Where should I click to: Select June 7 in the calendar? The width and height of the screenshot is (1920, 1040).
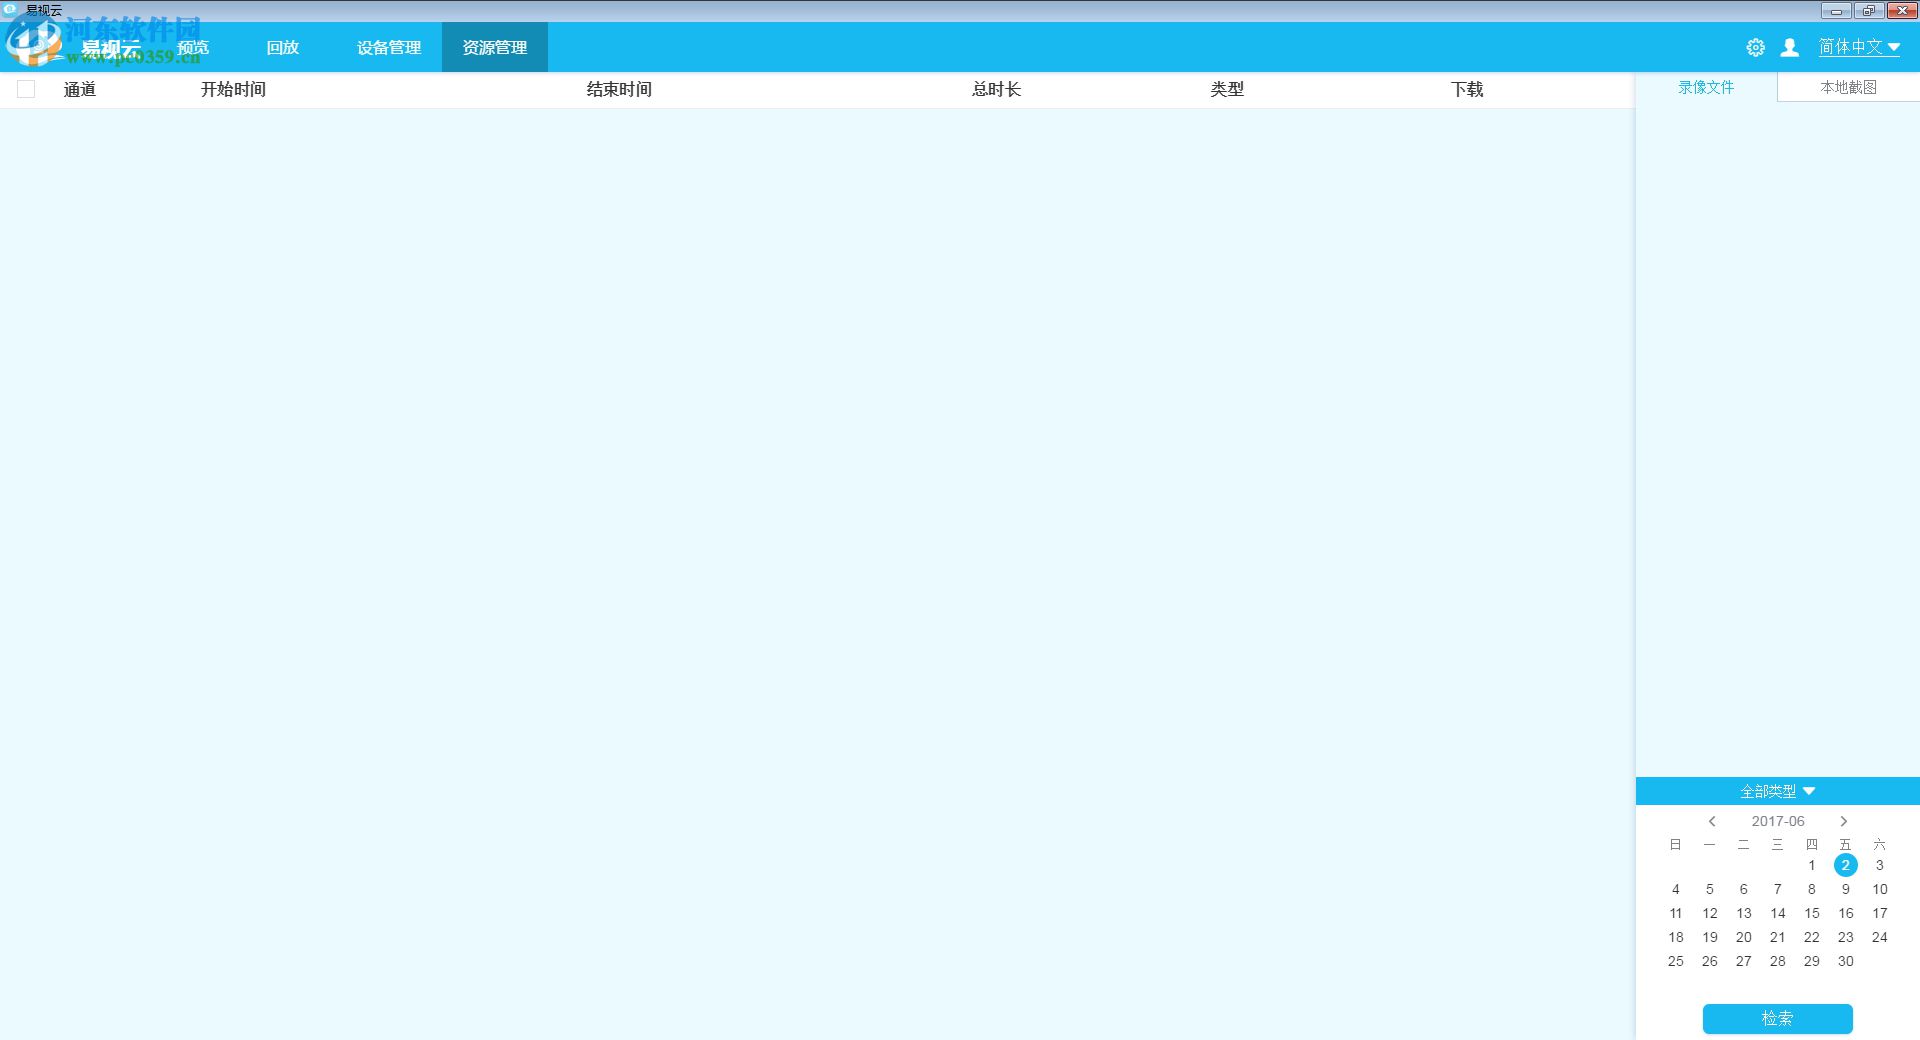[x=1777, y=889]
